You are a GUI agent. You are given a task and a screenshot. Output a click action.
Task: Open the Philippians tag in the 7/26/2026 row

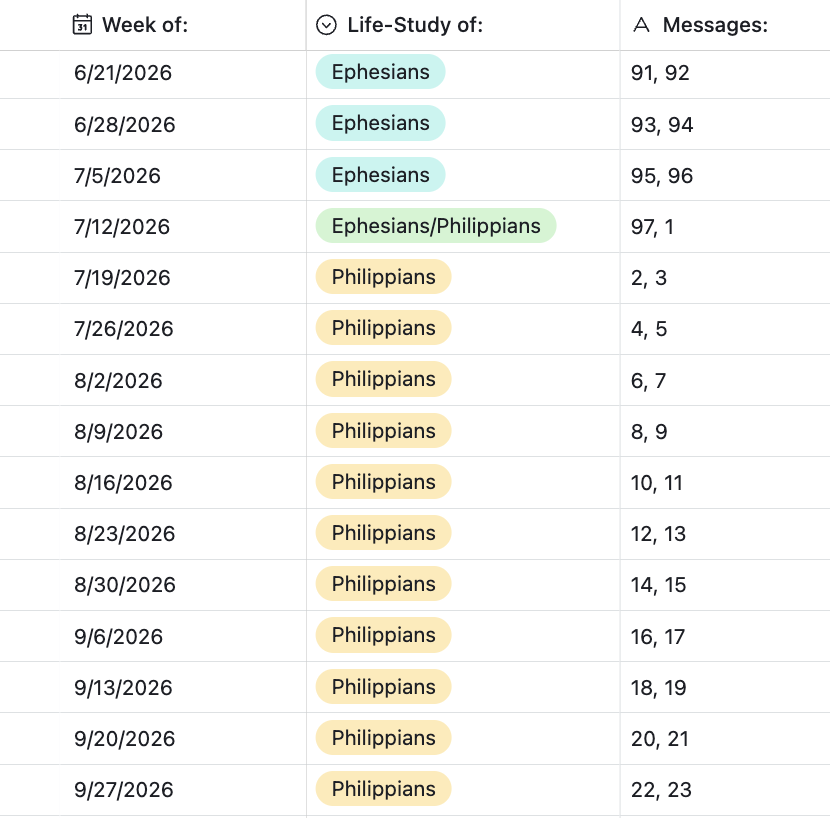pyautogui.click(x=384, y=328)
